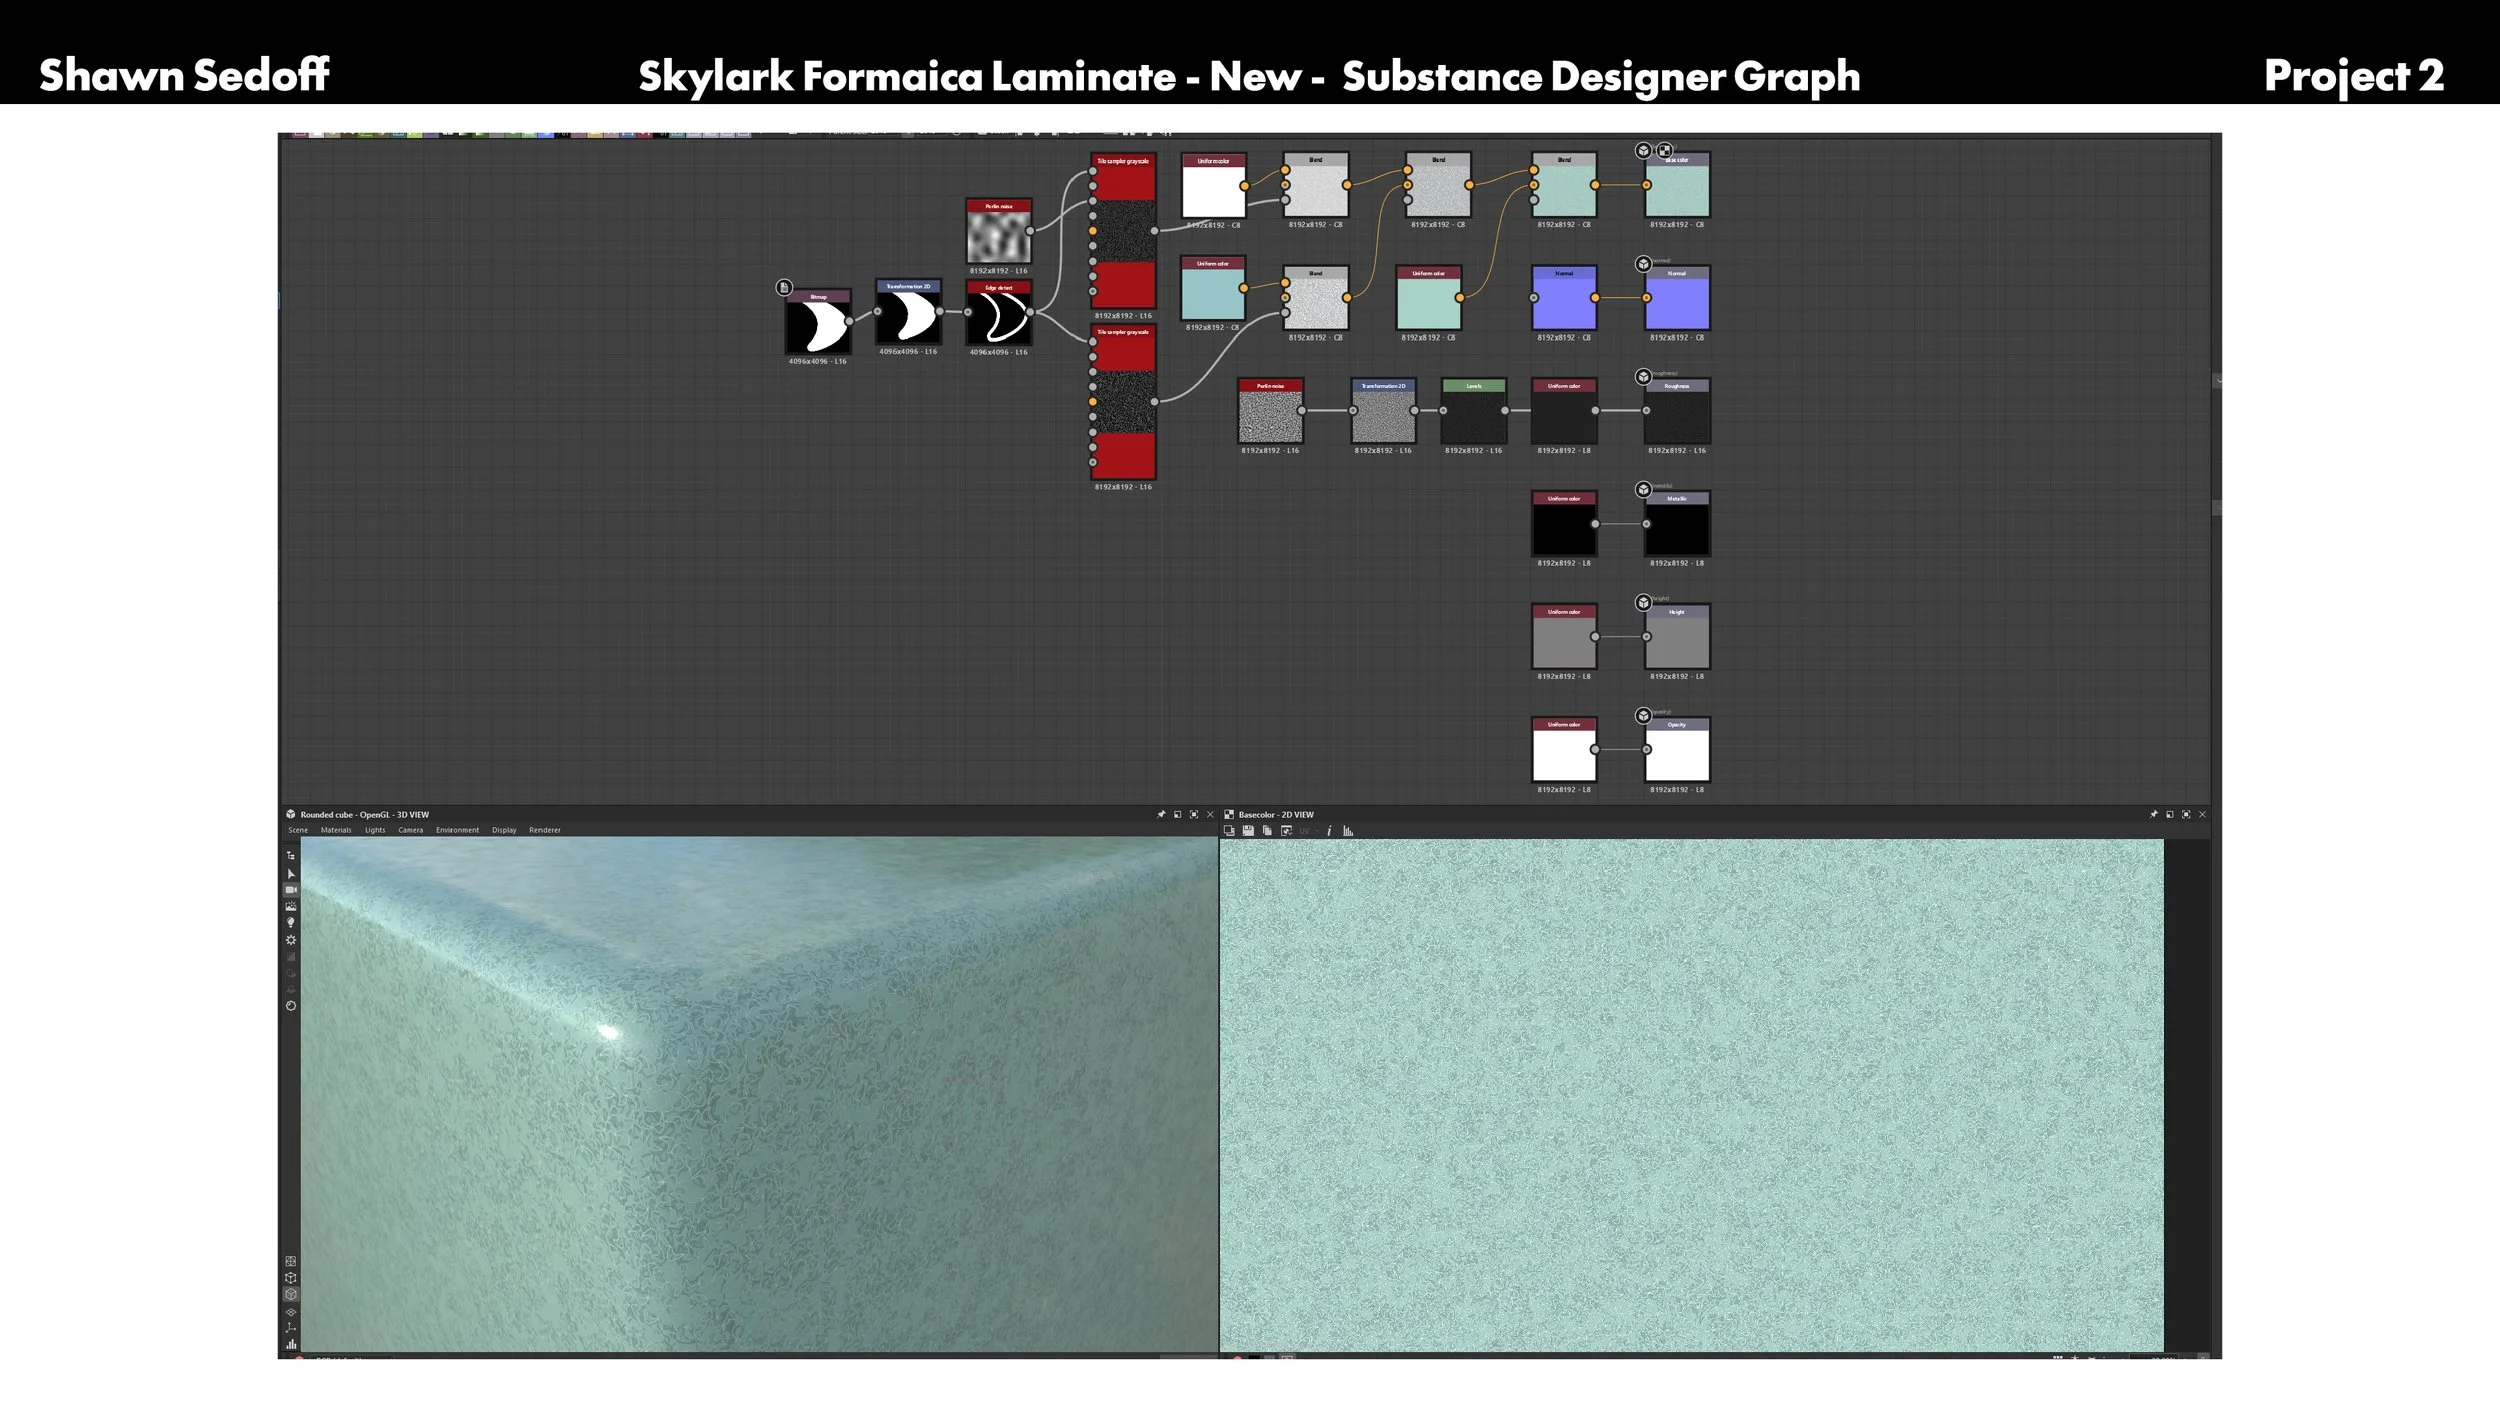Click the circular reset icon in 3D view sidebar
The height and width of the screenshot is (1406, 2500).
click(291, 1006)
